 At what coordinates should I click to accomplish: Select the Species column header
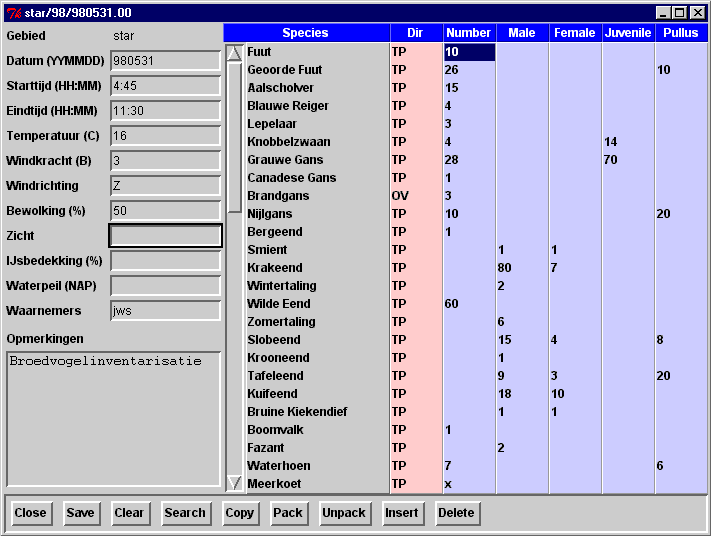pyautogui.click(x=305, y=33)
